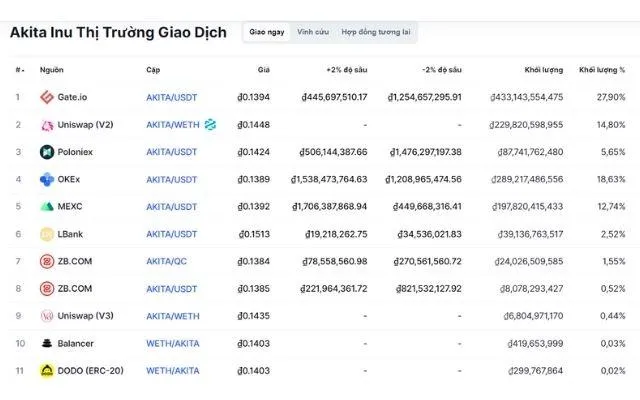Image resolution: width=640 pixels, height=400 pixels.
Task: Sort the table by the # column
Action: 19,69
